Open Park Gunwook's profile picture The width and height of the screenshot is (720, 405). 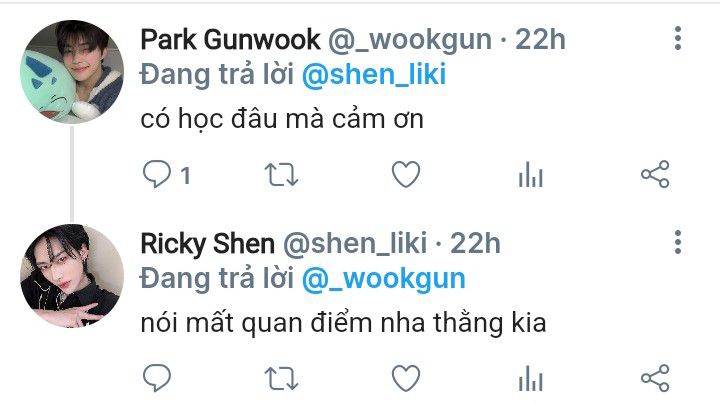(x=72, y=72)
